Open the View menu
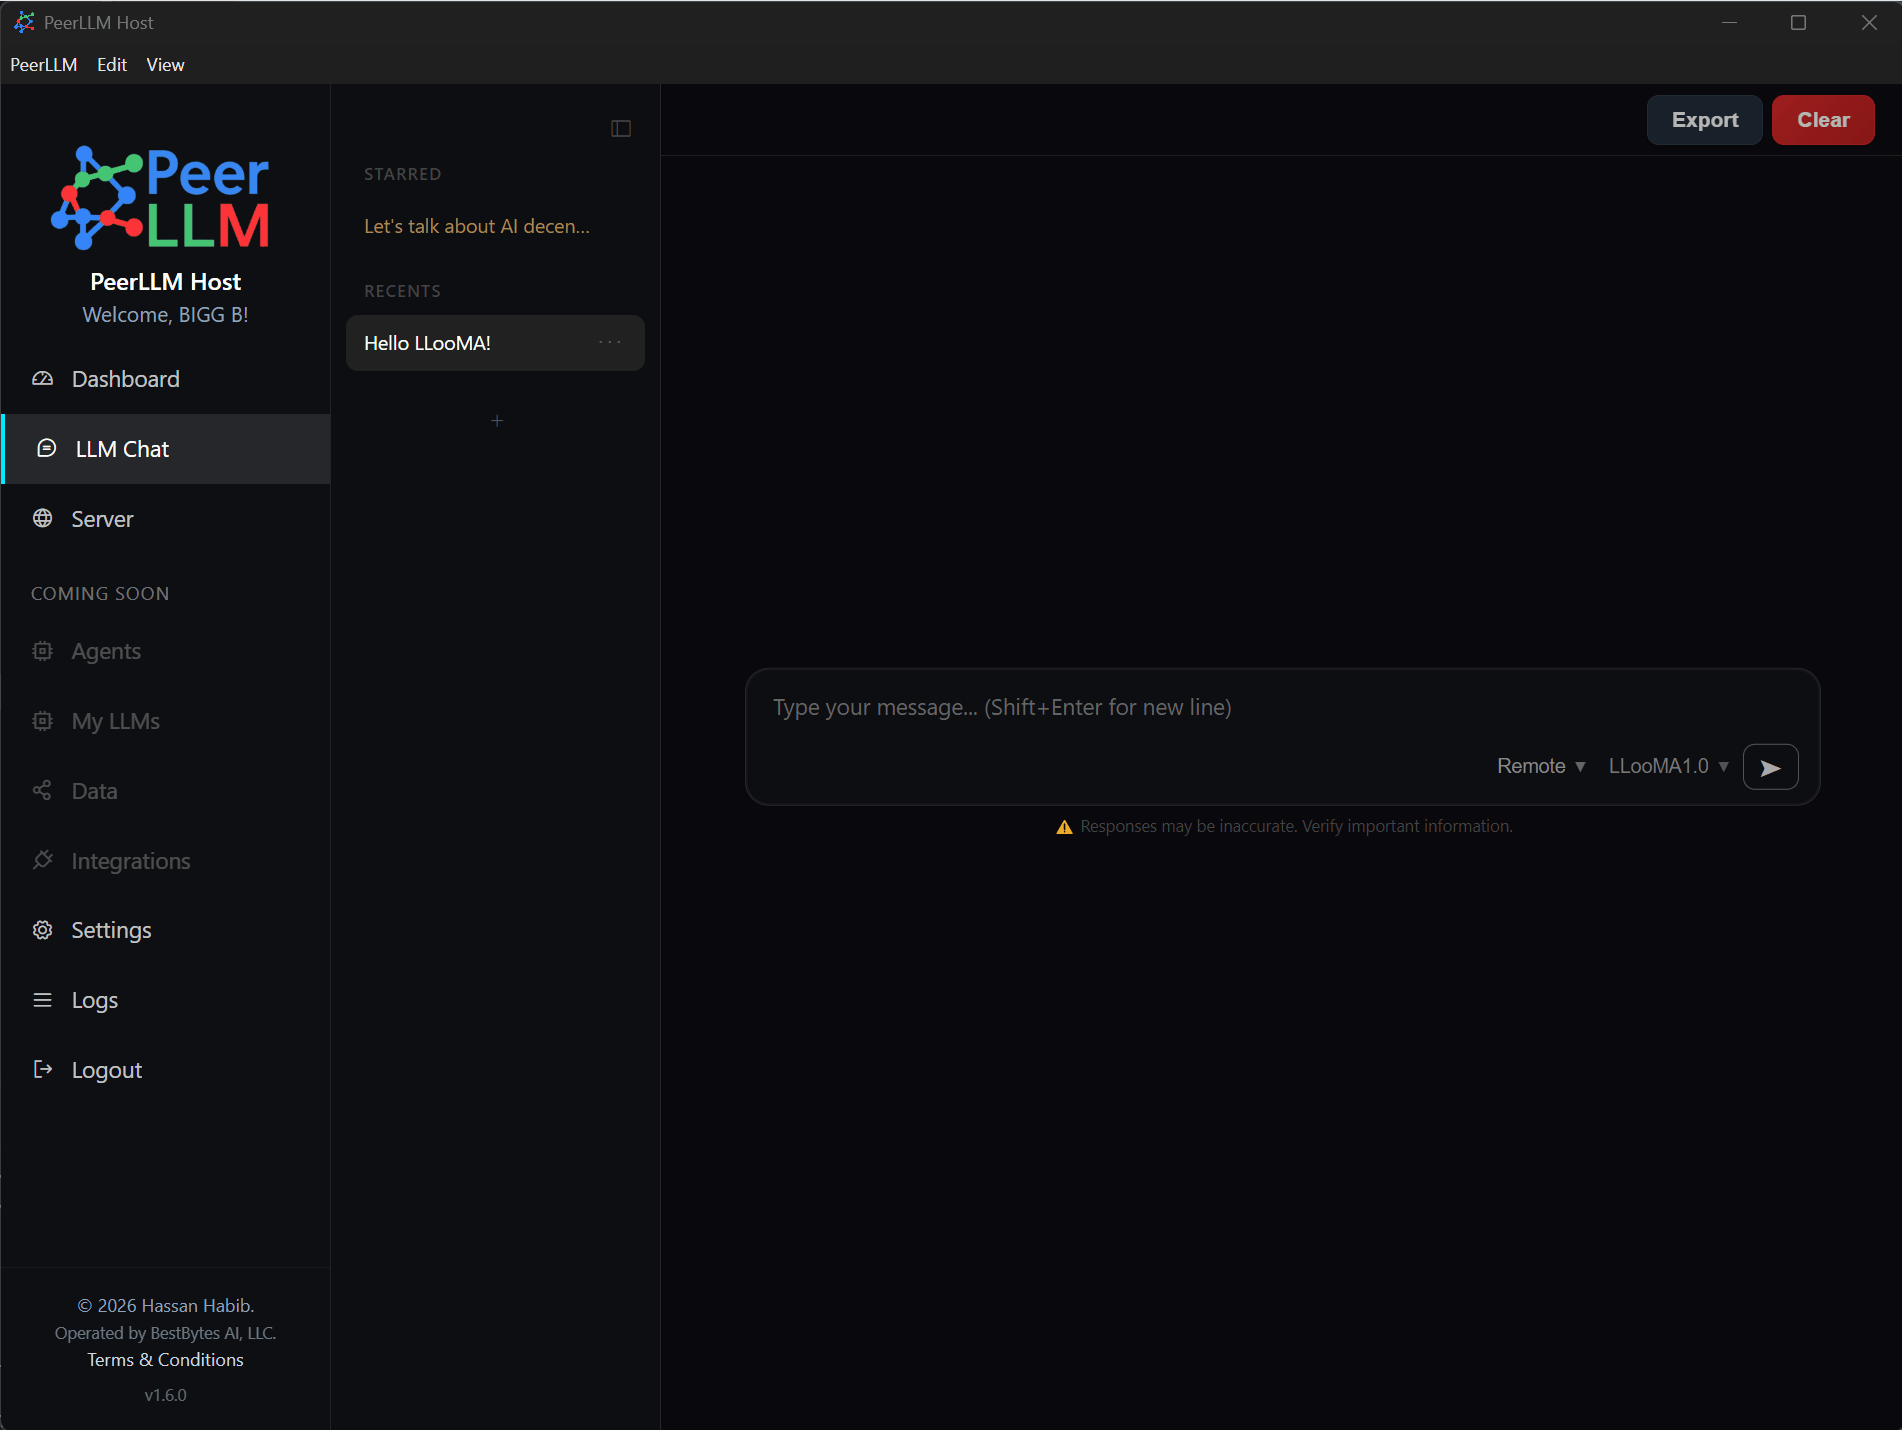Image resolution: width=1902 pixels, height=1430 pixels. [165, 64]
